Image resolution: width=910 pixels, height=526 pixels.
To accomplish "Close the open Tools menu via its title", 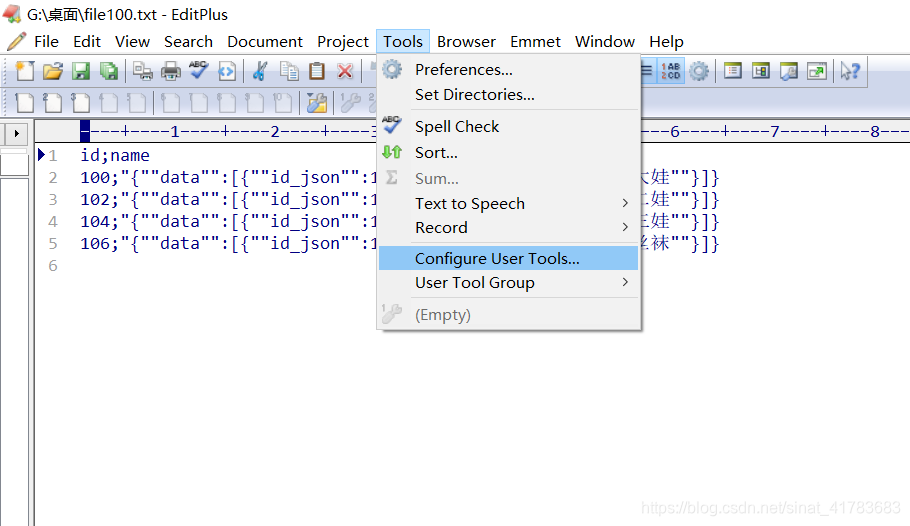I will [x=403, y=42].
